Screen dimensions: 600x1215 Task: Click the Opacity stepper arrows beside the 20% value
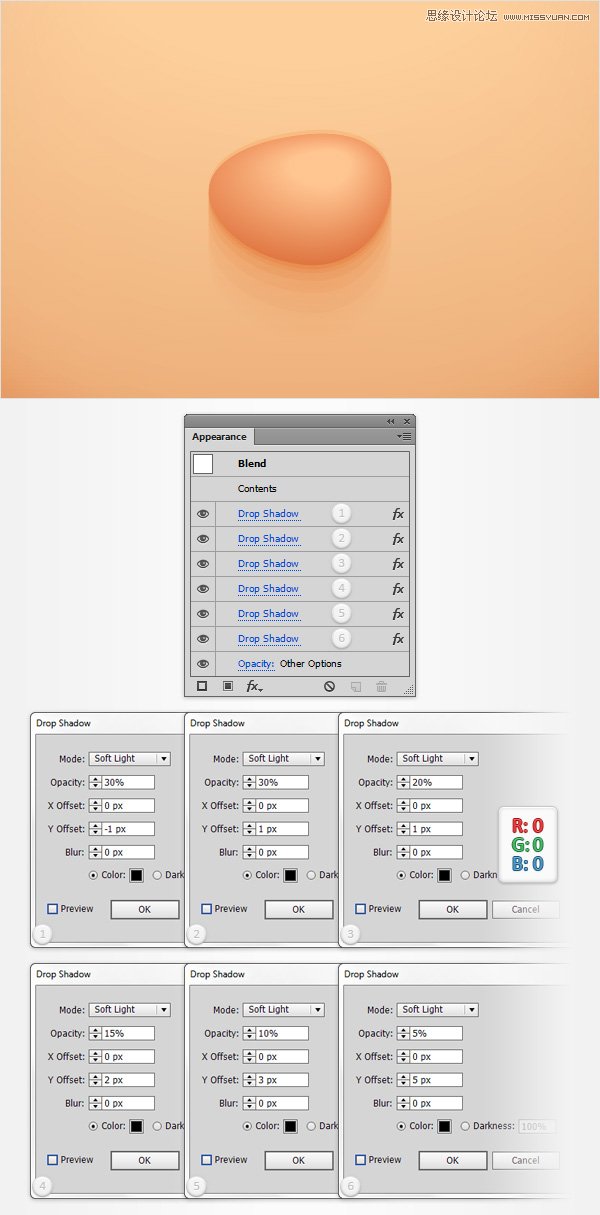click(403, 783)
